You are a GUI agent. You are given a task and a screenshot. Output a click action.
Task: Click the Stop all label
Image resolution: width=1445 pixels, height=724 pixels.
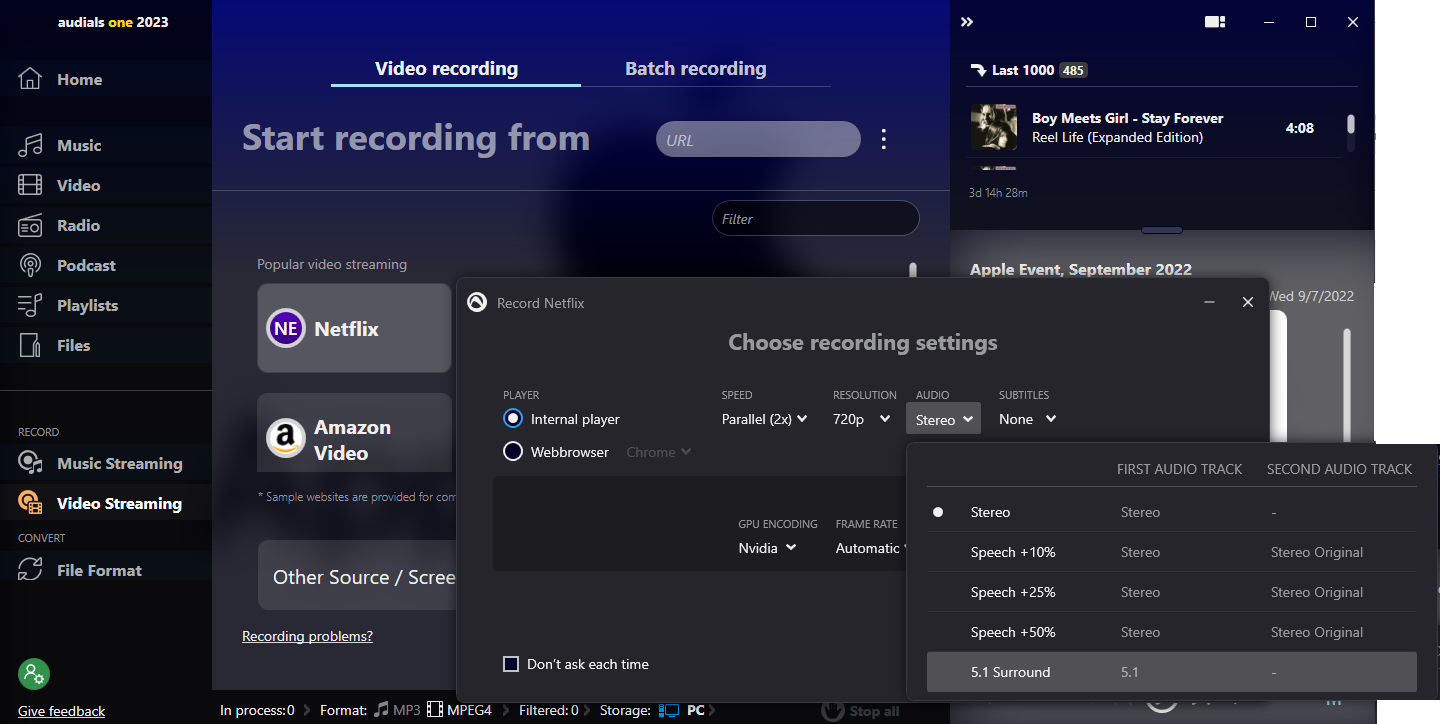874,711
